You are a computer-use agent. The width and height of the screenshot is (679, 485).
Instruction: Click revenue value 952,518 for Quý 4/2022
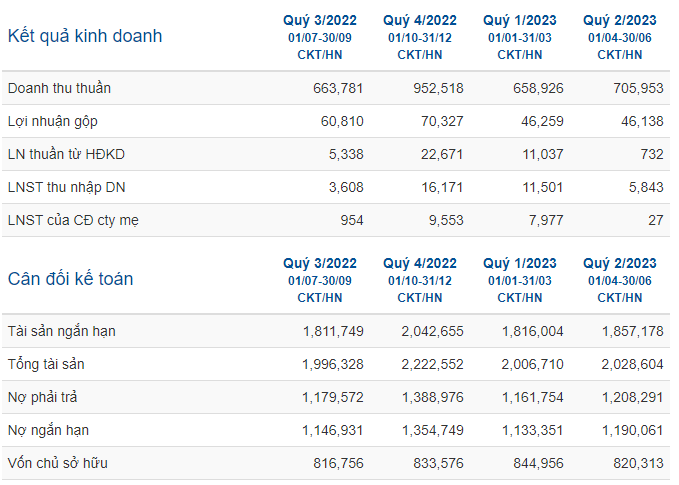pos(438,88)
